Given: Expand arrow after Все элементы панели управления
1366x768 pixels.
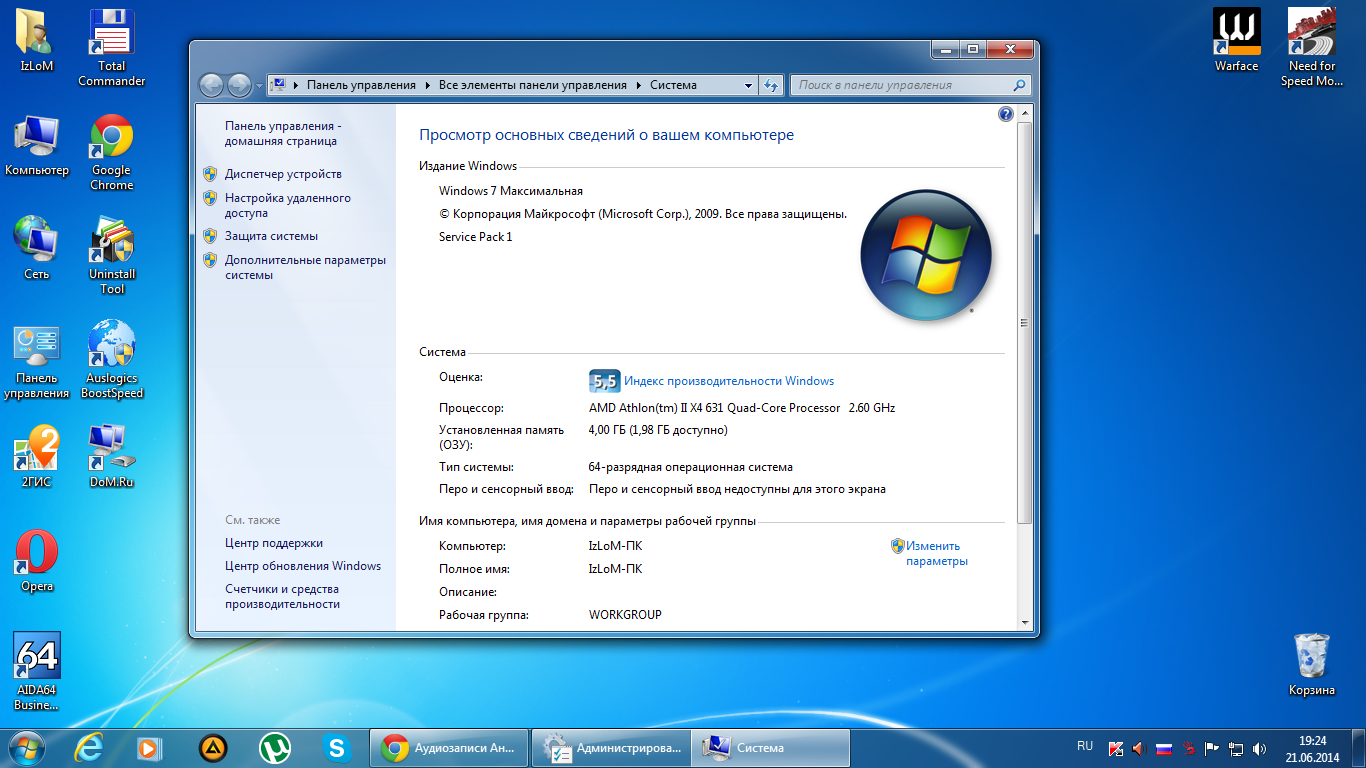Looking at the screenshot, I should point(639,85).
